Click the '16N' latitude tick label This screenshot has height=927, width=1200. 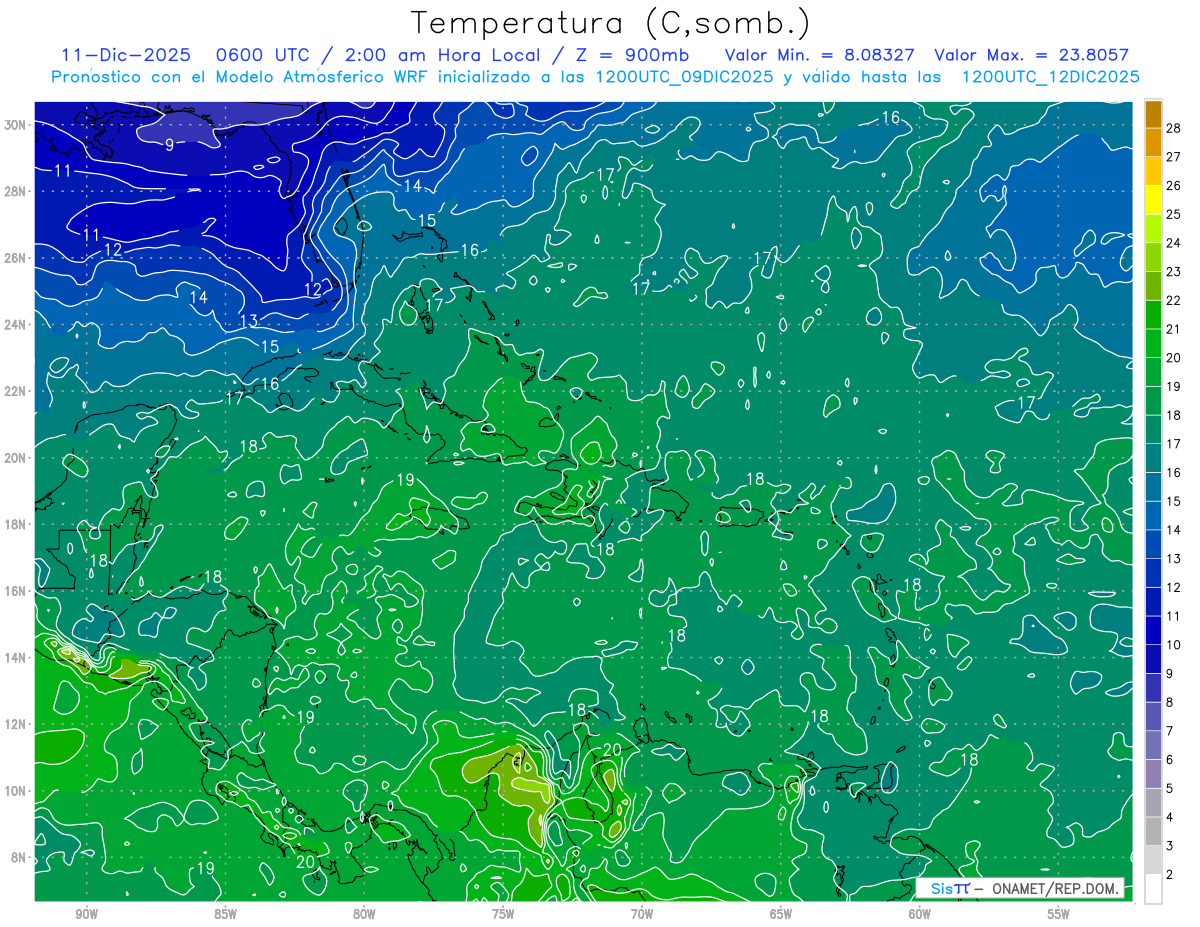[16, 591]
